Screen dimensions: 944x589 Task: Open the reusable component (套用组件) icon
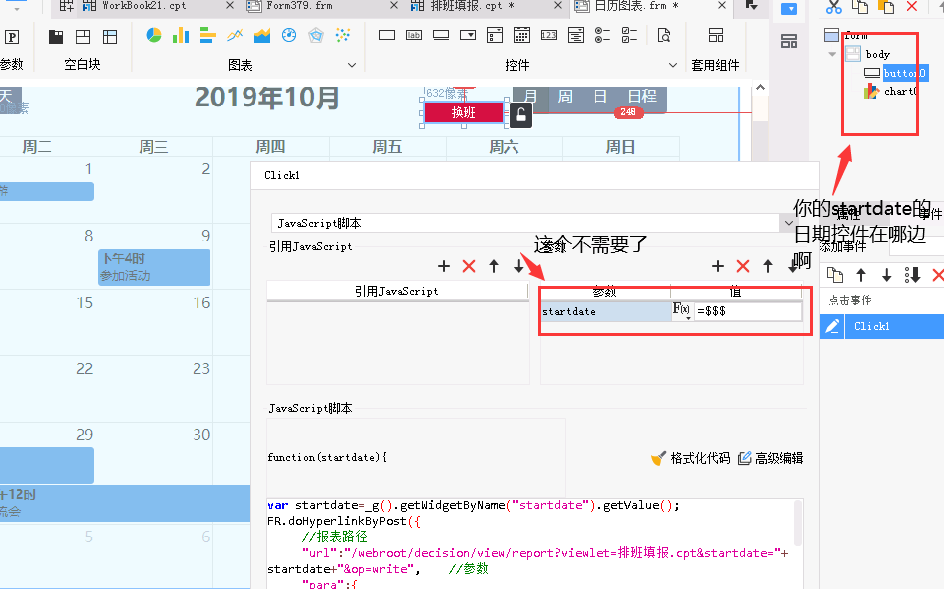point(716,36)
